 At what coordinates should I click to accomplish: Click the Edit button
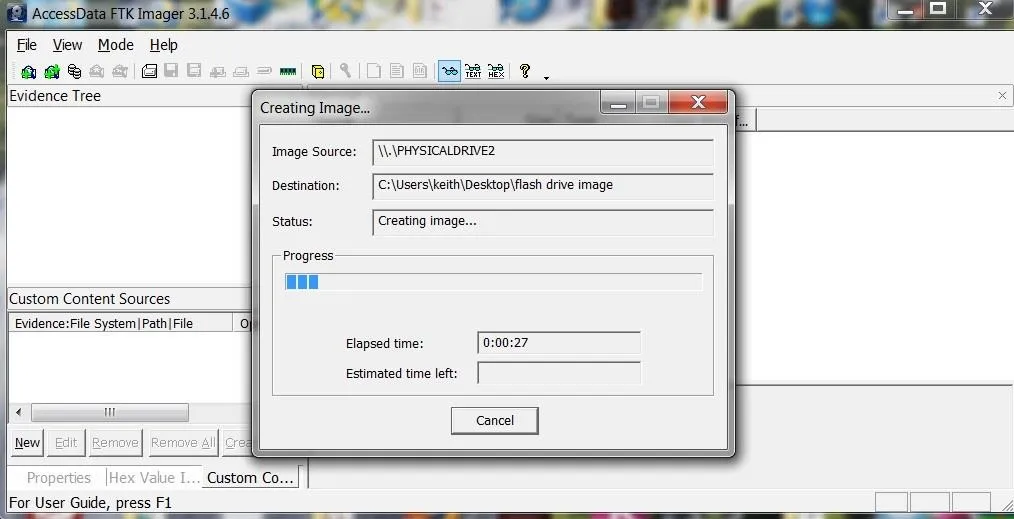(66, 443)
